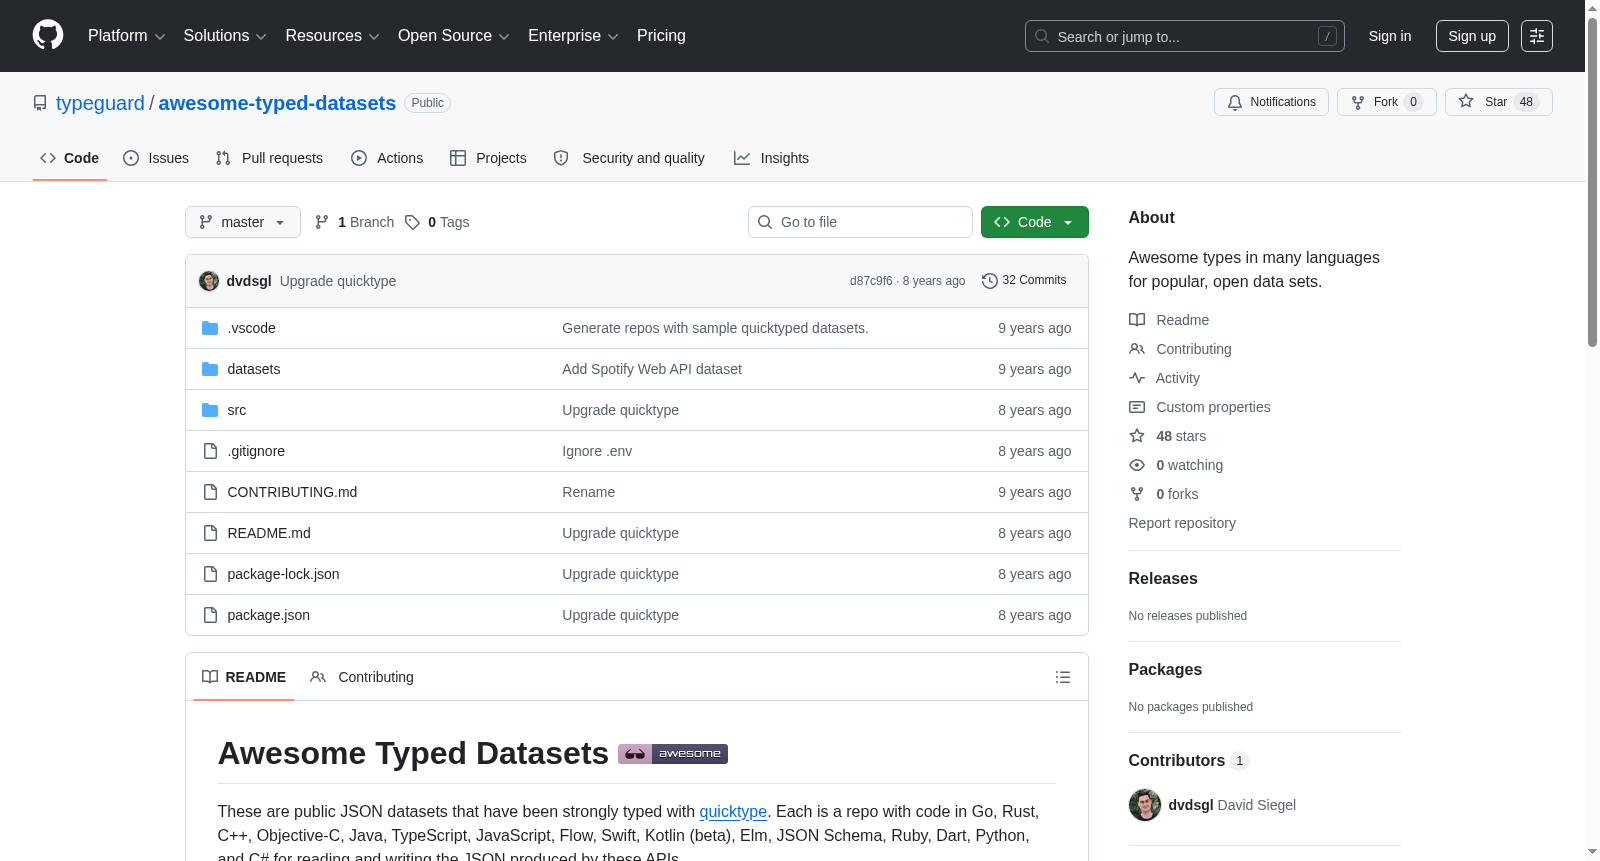Click the fork icon in Fork button
The height and width of the screenshot is (861, 1600).
click(x=1358, y=102)
